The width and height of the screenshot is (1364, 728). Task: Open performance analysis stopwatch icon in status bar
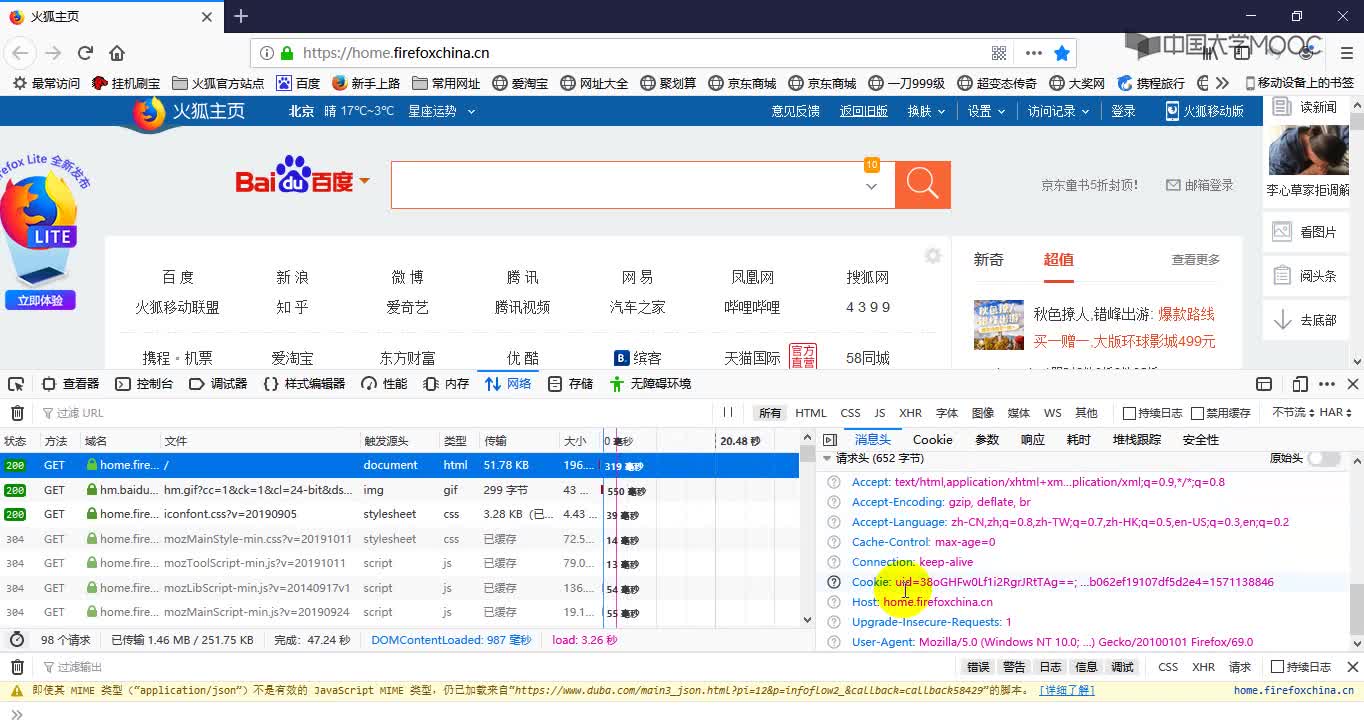click(17, 640)
